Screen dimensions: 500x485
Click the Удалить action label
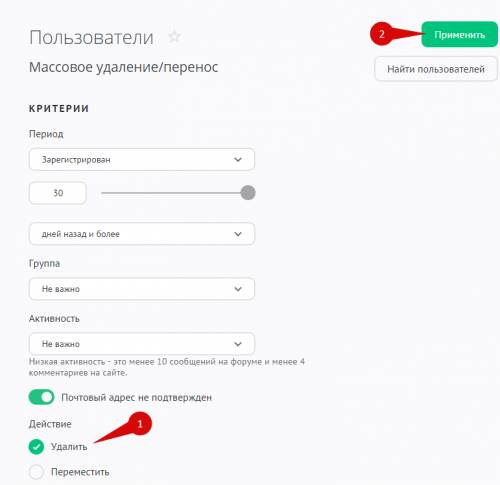[x=69, y=447]
